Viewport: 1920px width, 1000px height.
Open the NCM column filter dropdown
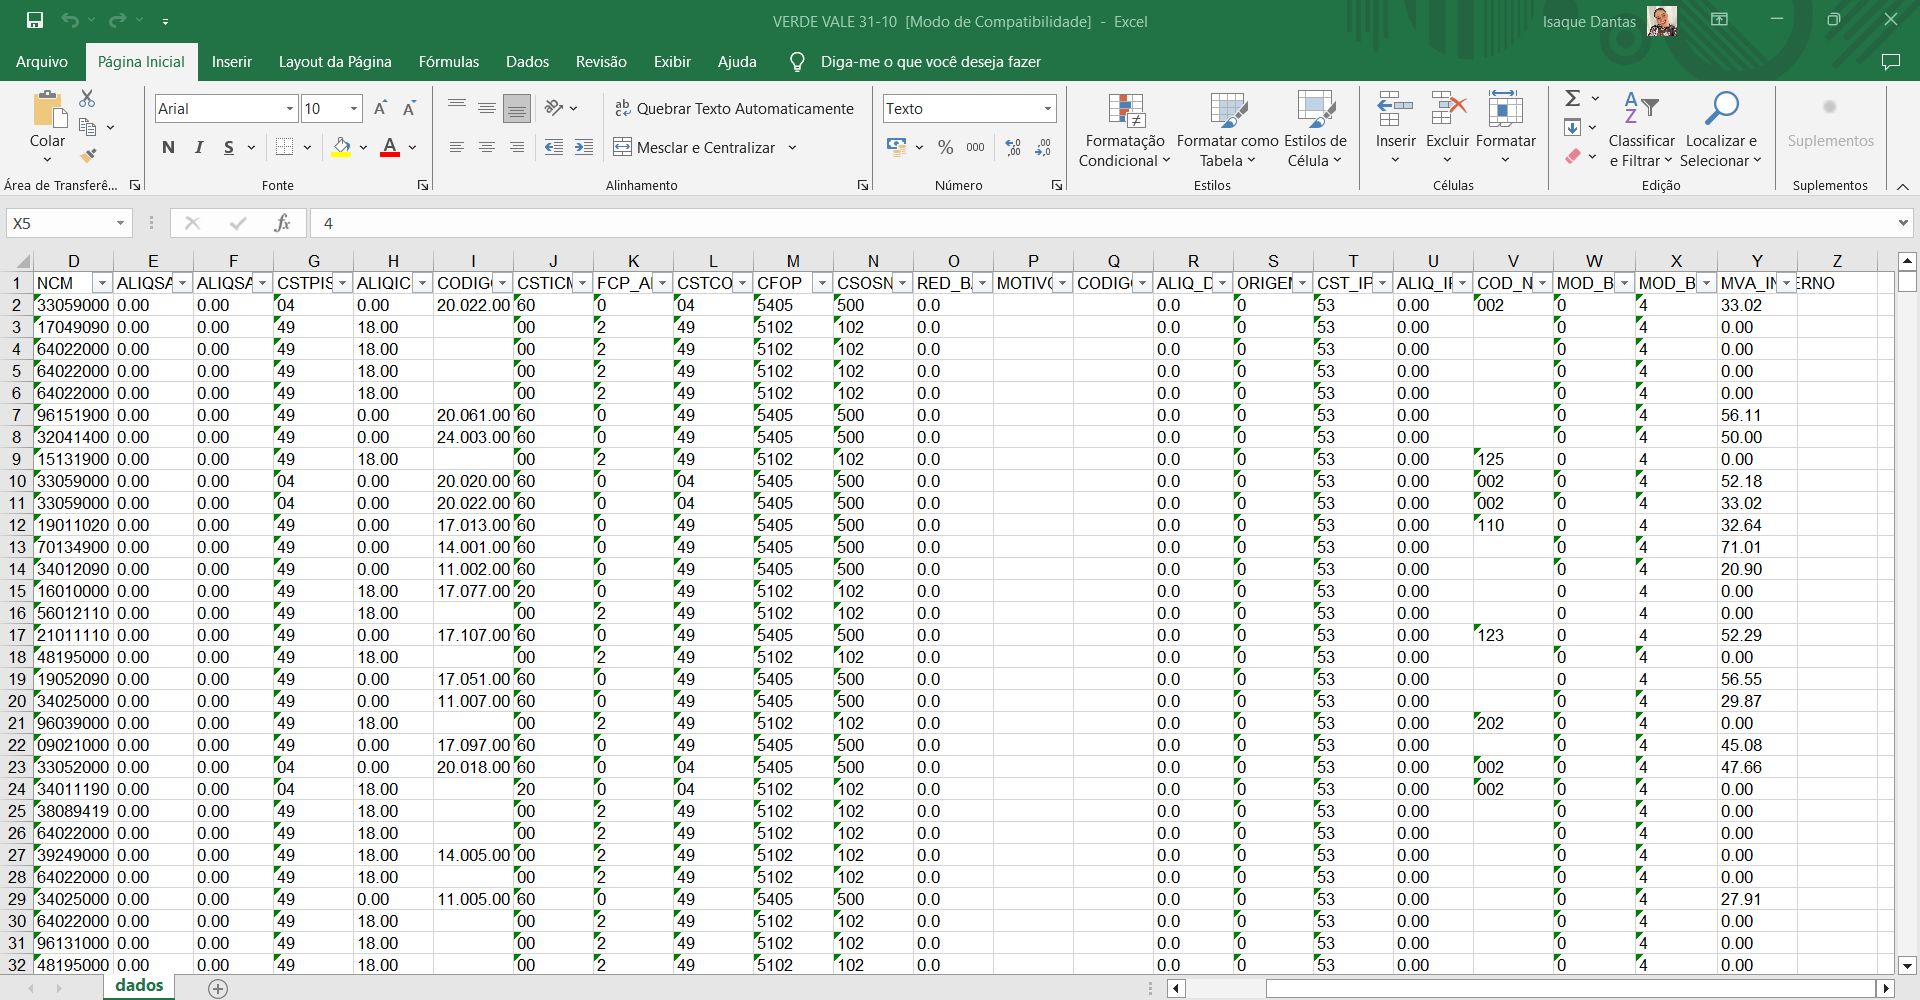pyautogui.click(x=102, y=283)
